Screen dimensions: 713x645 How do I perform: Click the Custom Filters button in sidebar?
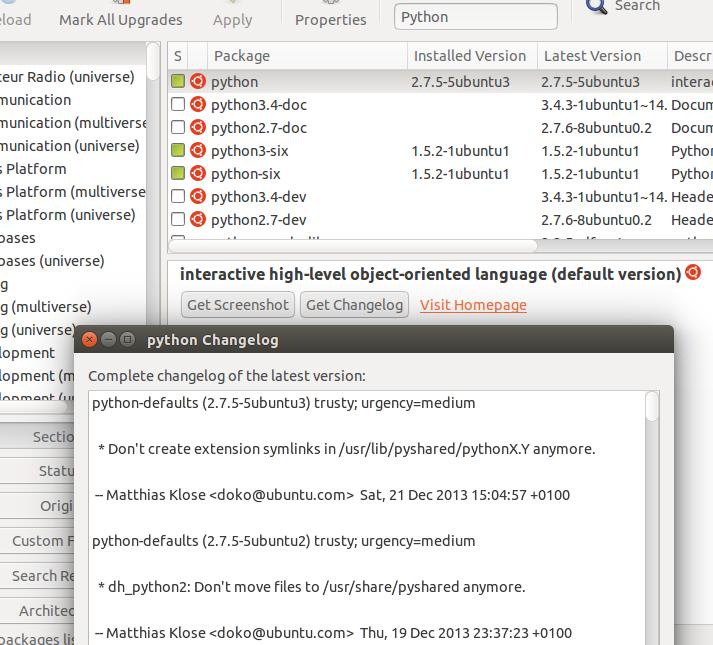tap(37, 540)
